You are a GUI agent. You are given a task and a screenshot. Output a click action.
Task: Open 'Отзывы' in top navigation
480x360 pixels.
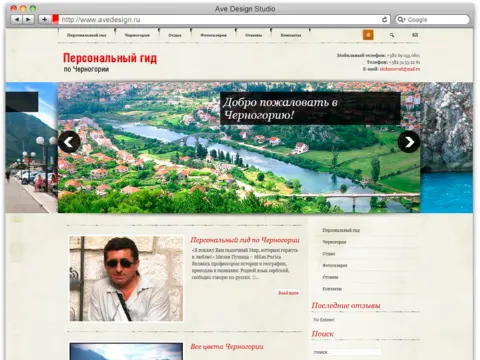point(253,35)
